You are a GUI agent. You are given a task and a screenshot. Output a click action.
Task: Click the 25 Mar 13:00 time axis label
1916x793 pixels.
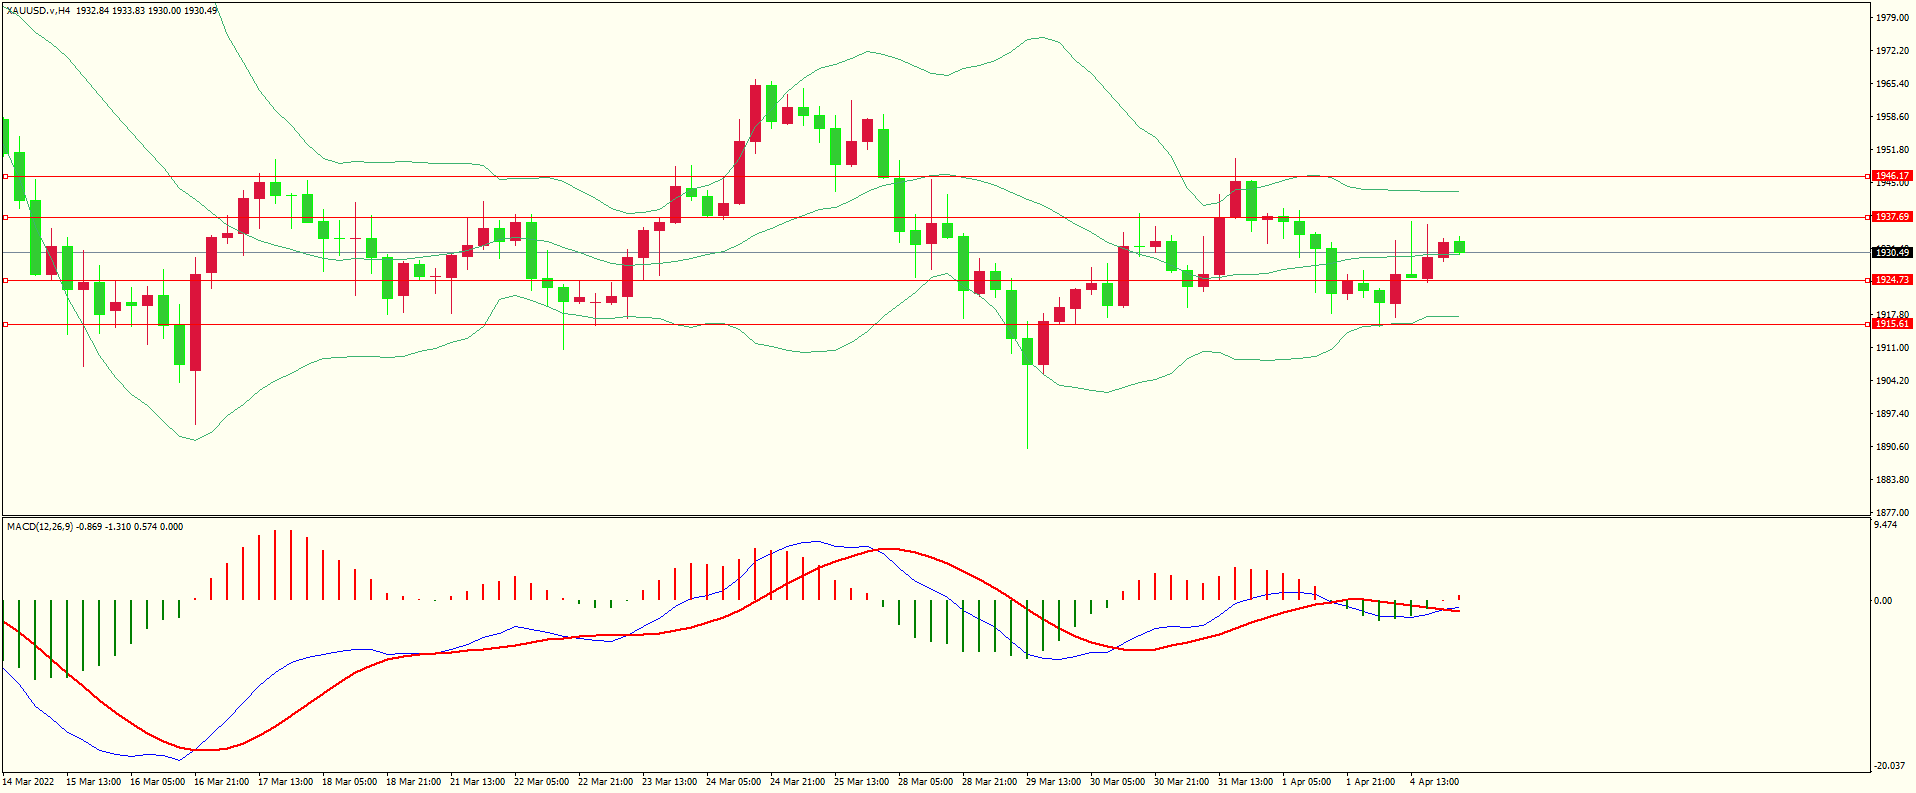click(x=861, y=782)
